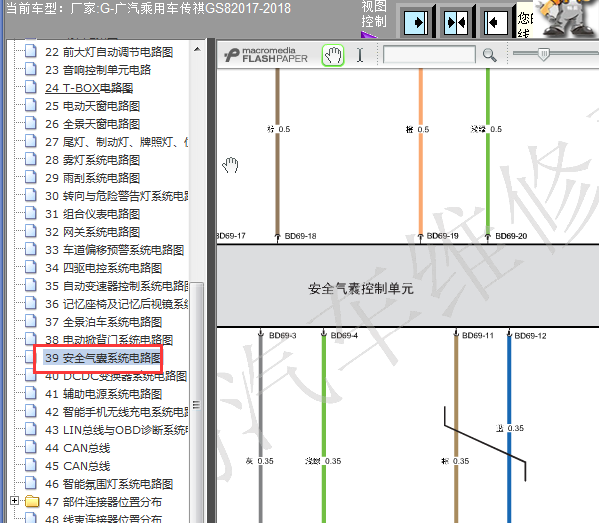The width and height of the screenshot is (599, 523).
Task: Click connector label BD69-18
Action: (300, 236)
